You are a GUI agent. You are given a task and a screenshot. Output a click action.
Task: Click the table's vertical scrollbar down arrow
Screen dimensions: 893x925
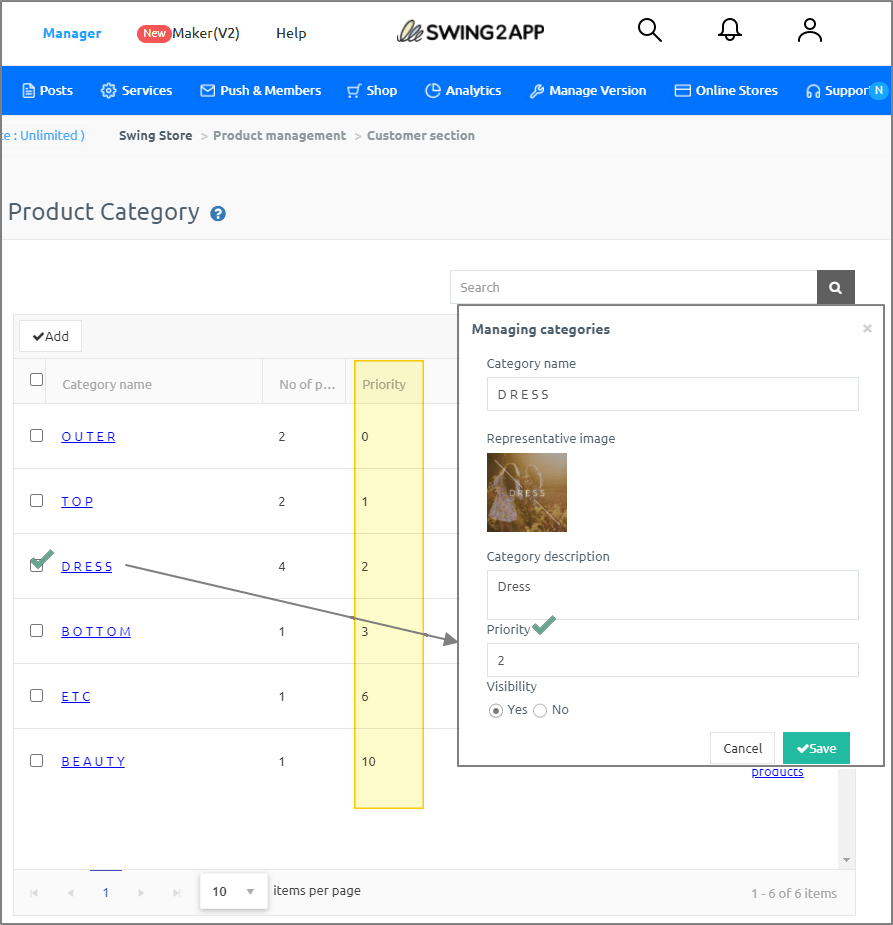(x=847, y=860)
